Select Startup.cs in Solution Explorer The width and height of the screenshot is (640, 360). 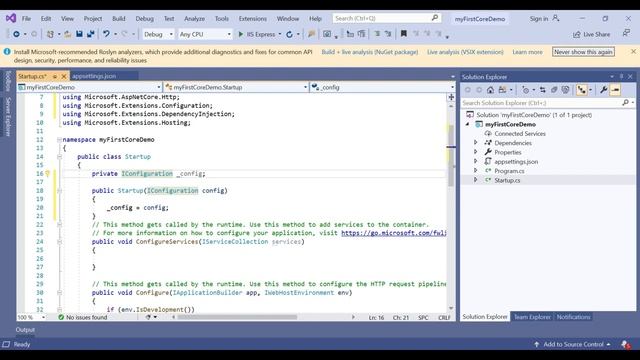pos(507,180)
